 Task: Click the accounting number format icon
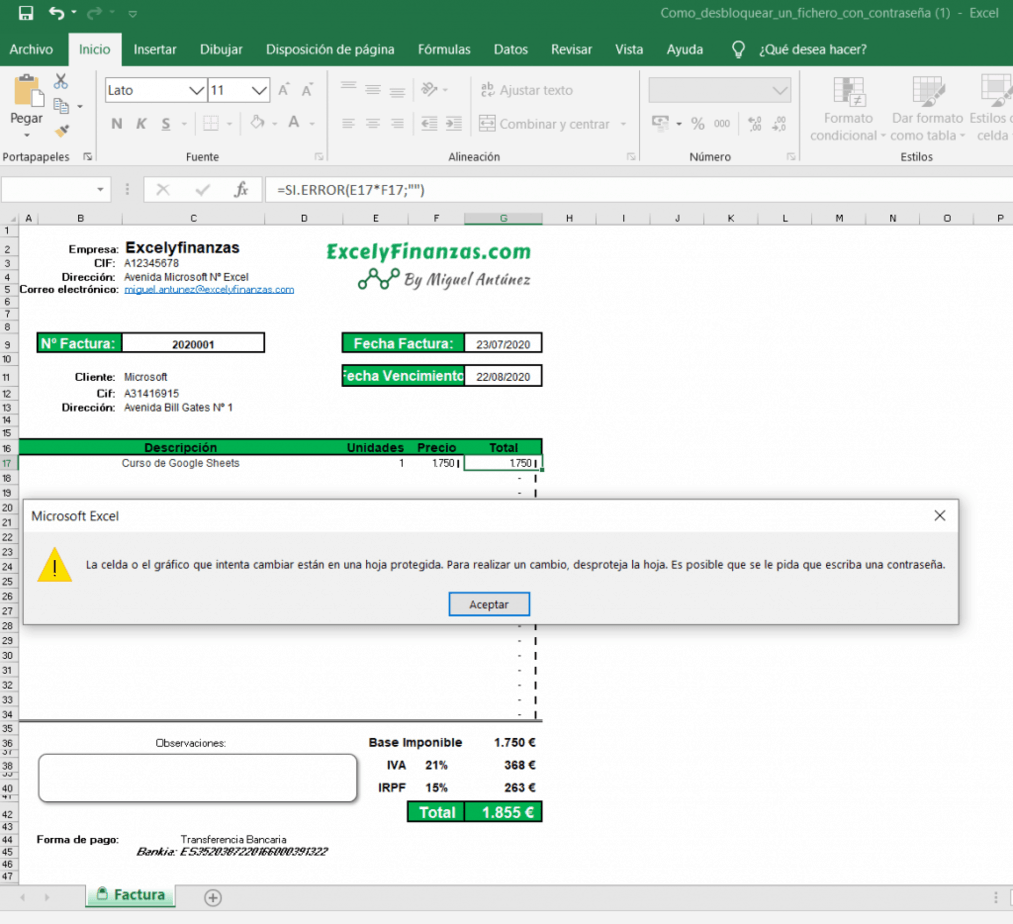pyautogui.click(x=660, y=123)
